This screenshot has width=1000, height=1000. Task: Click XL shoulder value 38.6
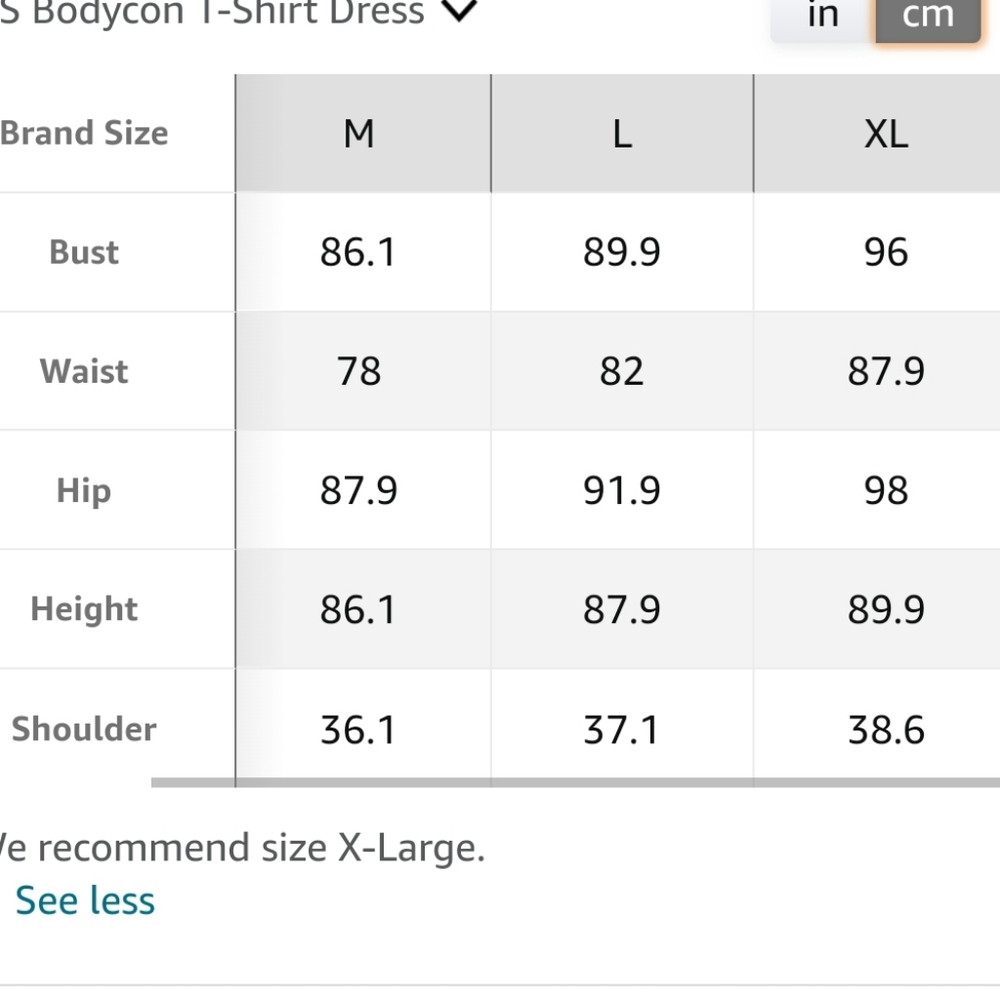coord(885,729)
